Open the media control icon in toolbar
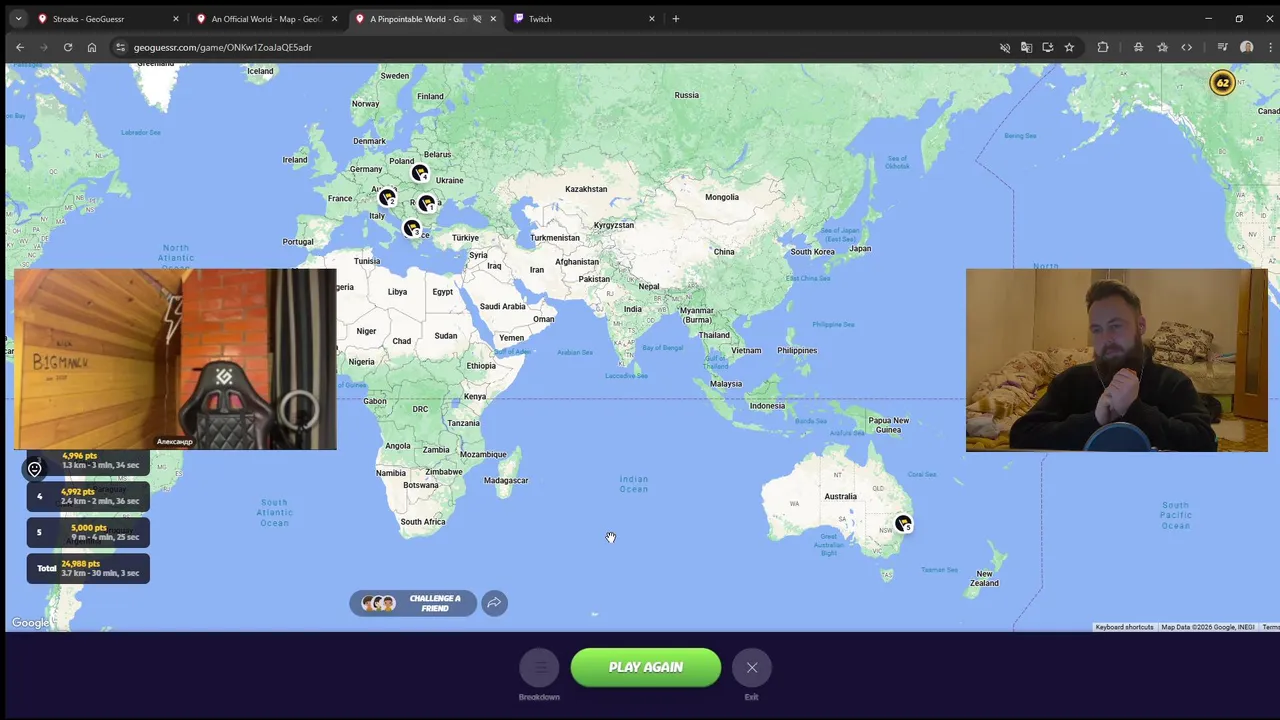Viewport: 1280px width, 720px height. click(1222, 47)
